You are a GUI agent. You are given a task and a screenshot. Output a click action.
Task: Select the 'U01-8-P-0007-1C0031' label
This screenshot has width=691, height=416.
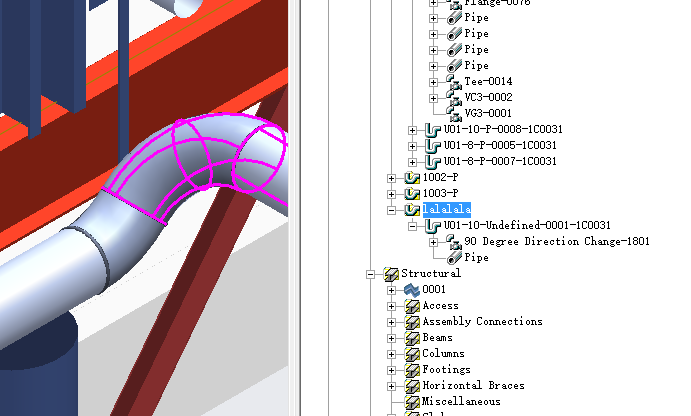click(x=500, y=161)
